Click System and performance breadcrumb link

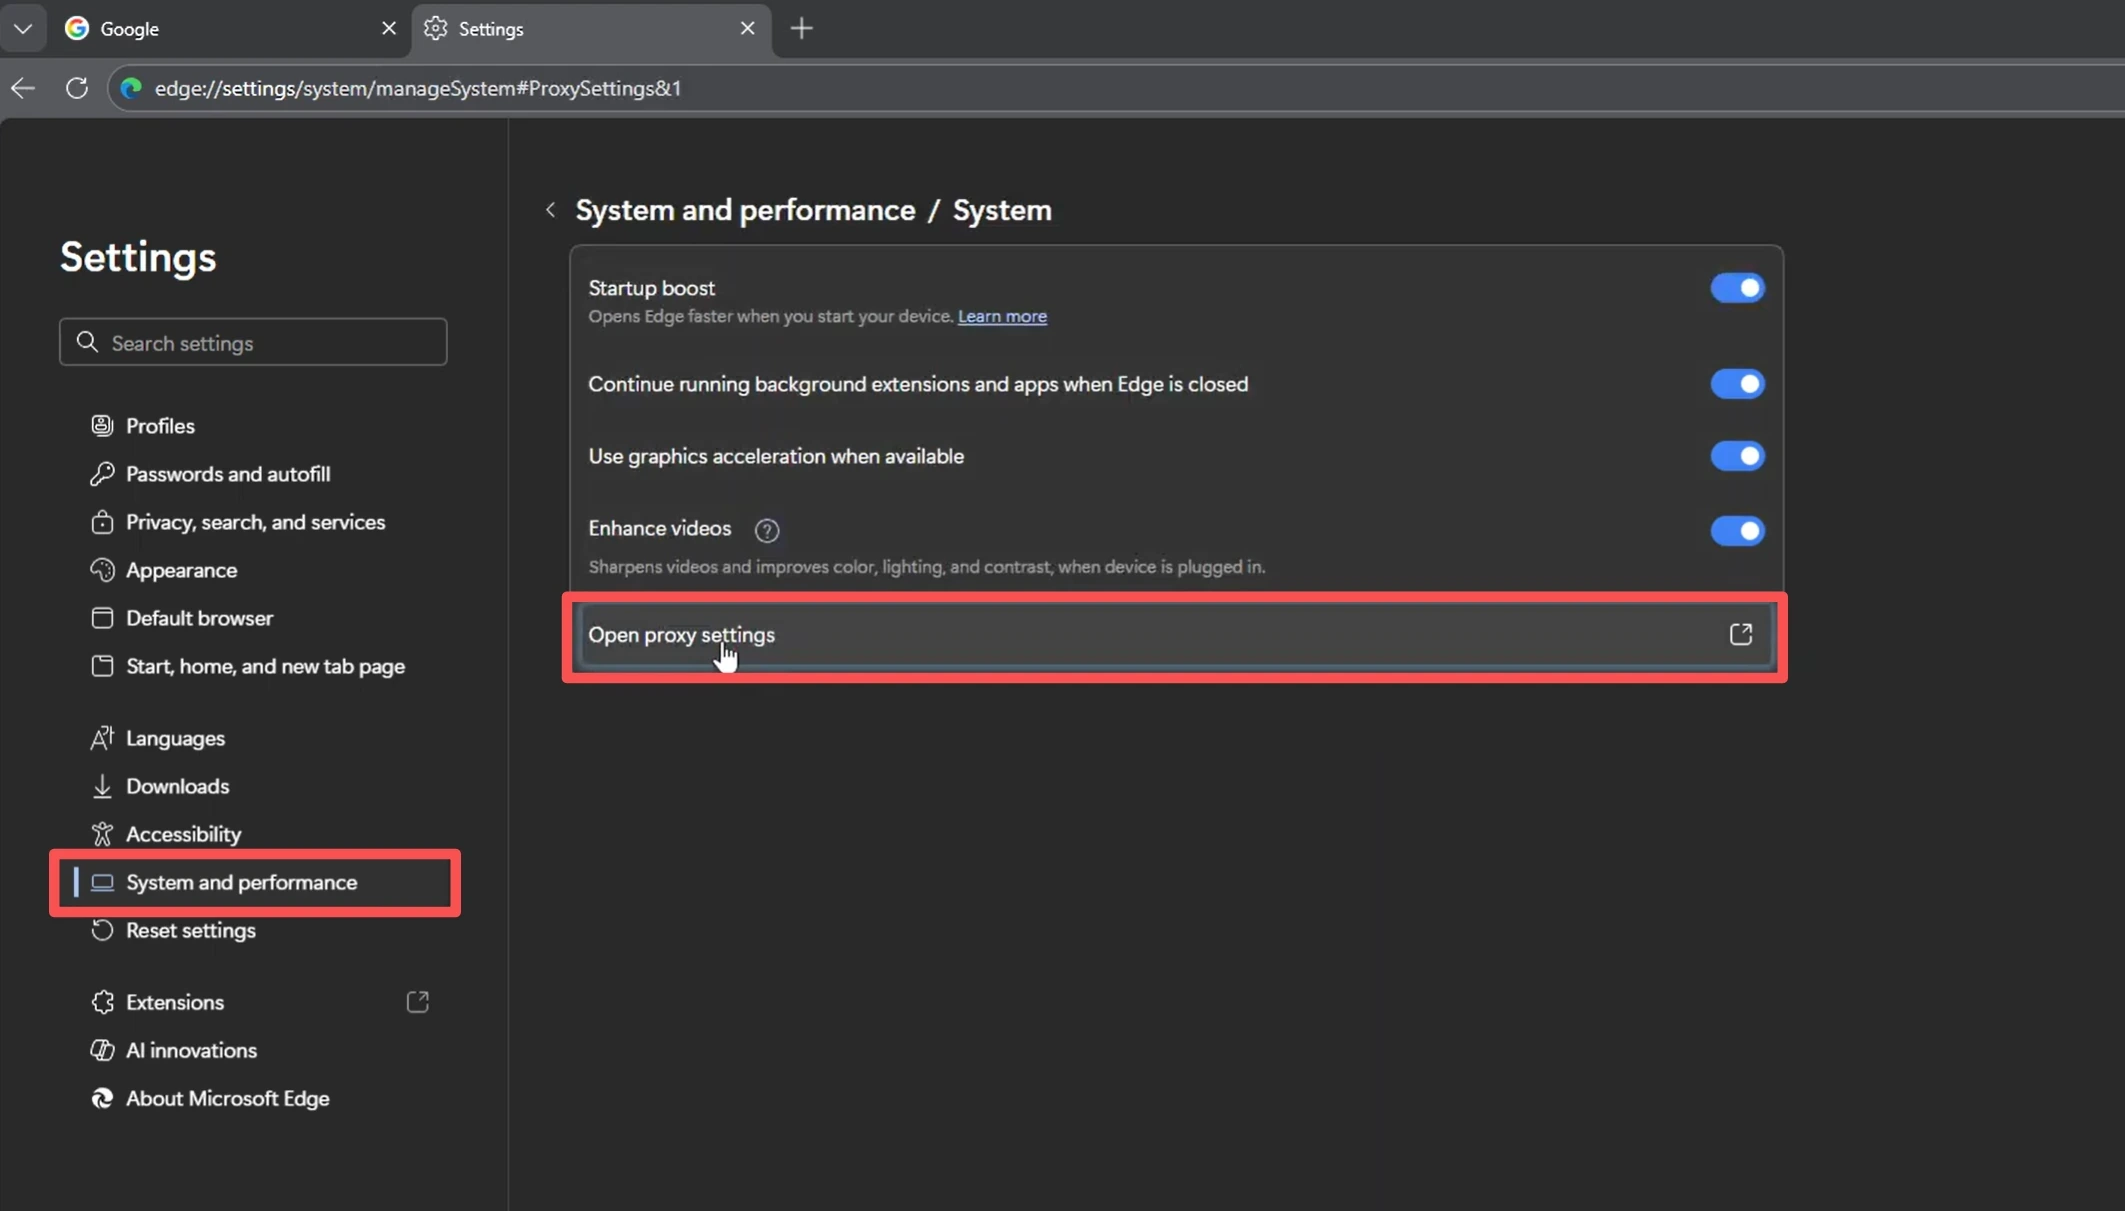tap(745, 210)
